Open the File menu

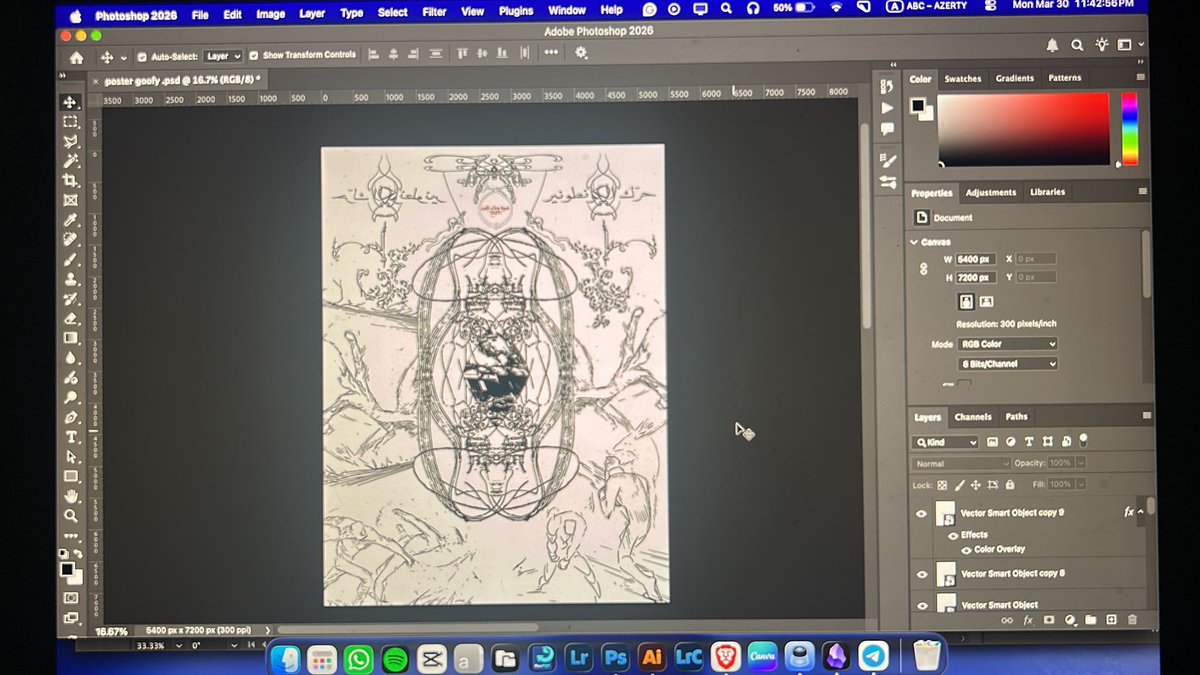tap(200, 15)
